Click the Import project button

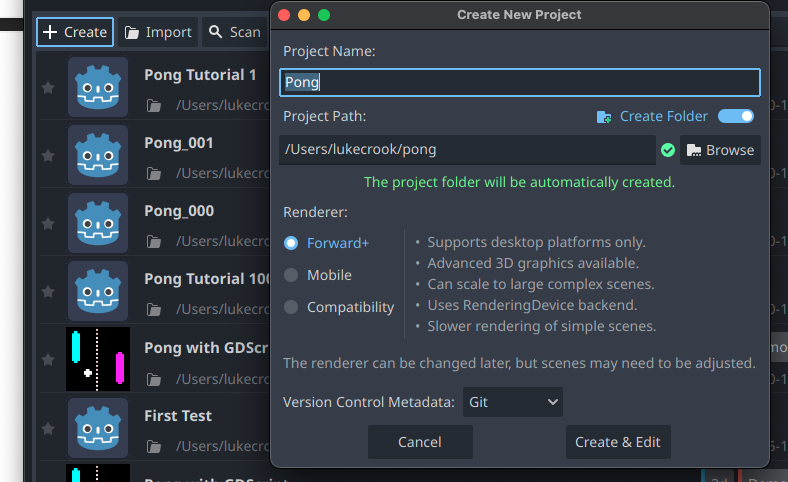158,32
